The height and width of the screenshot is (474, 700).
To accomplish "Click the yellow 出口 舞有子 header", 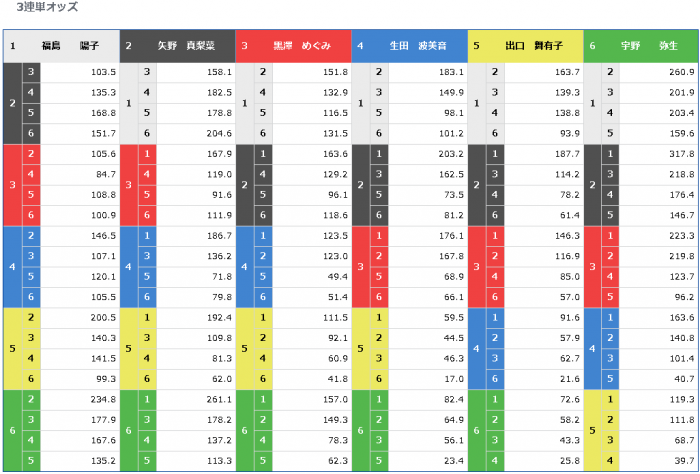I will pos(525,46).
